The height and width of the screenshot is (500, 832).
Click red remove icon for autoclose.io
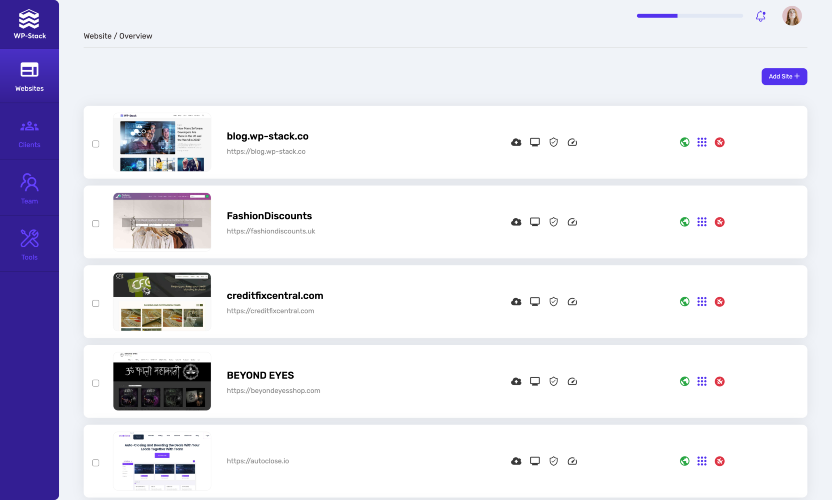pos(720,461)
